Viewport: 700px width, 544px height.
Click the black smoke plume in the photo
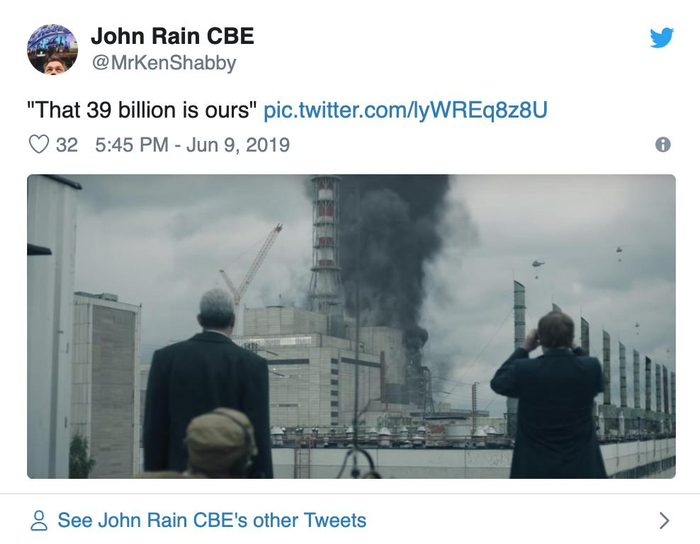pos(385,240)
